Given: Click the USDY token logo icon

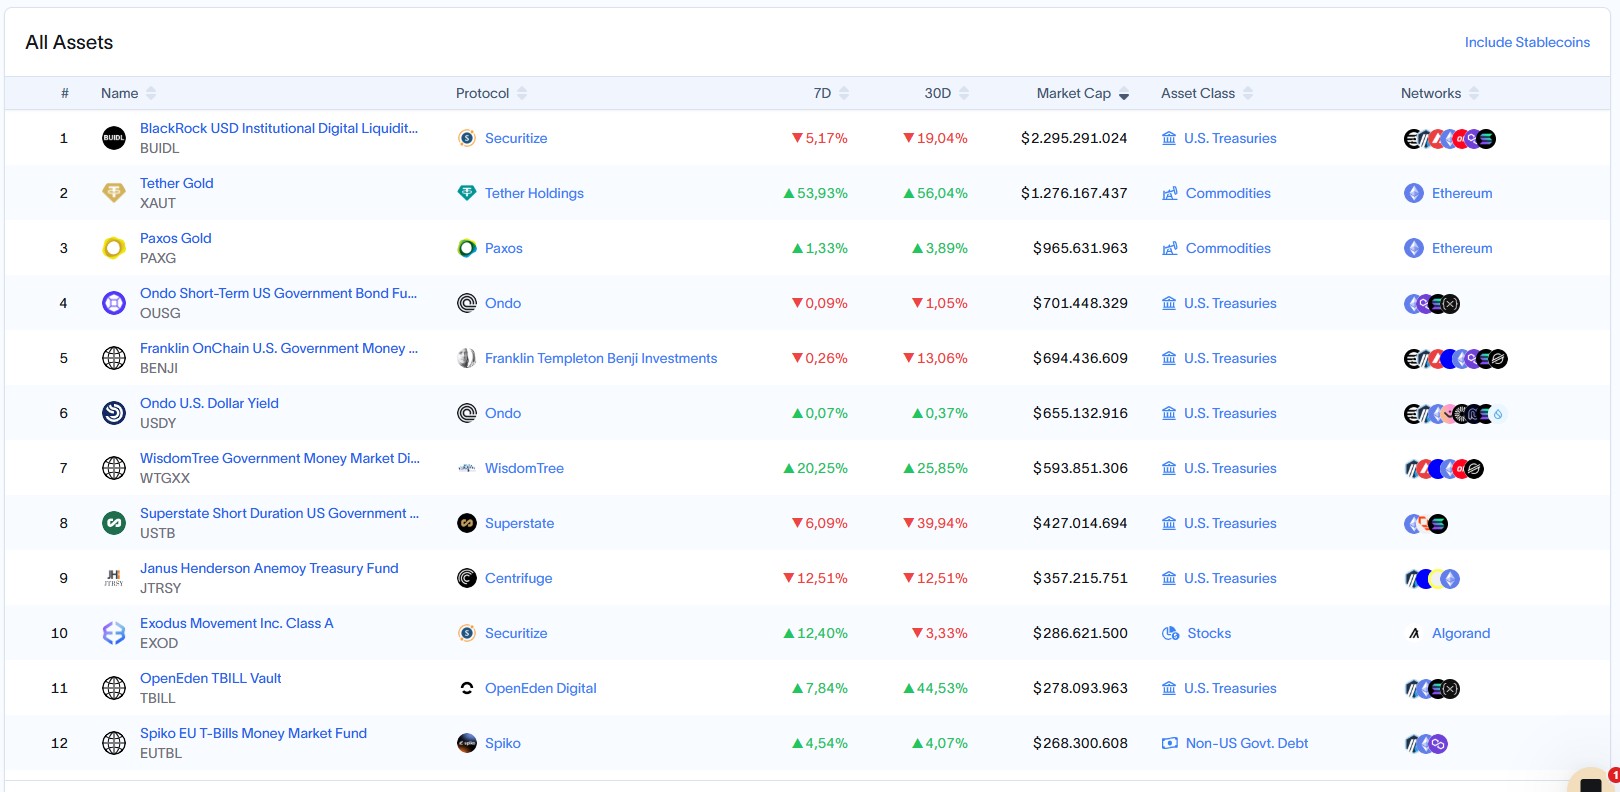Looking at the screenshot, I should [114, 413].
